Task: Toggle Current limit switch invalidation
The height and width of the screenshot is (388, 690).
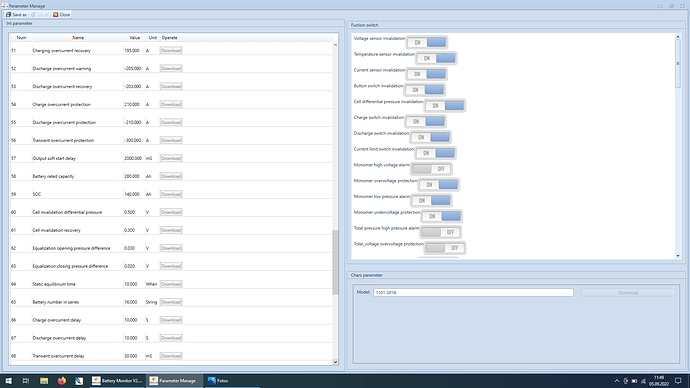Action: (435, 153)
